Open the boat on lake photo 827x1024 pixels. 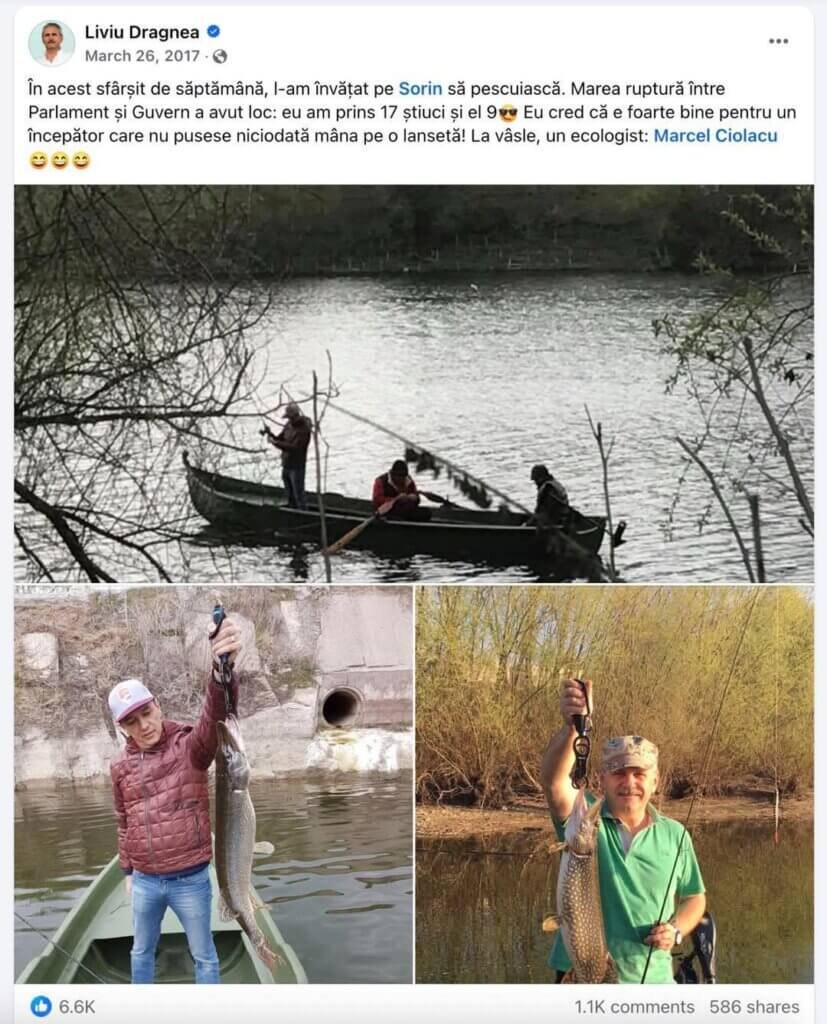[414, 383]
